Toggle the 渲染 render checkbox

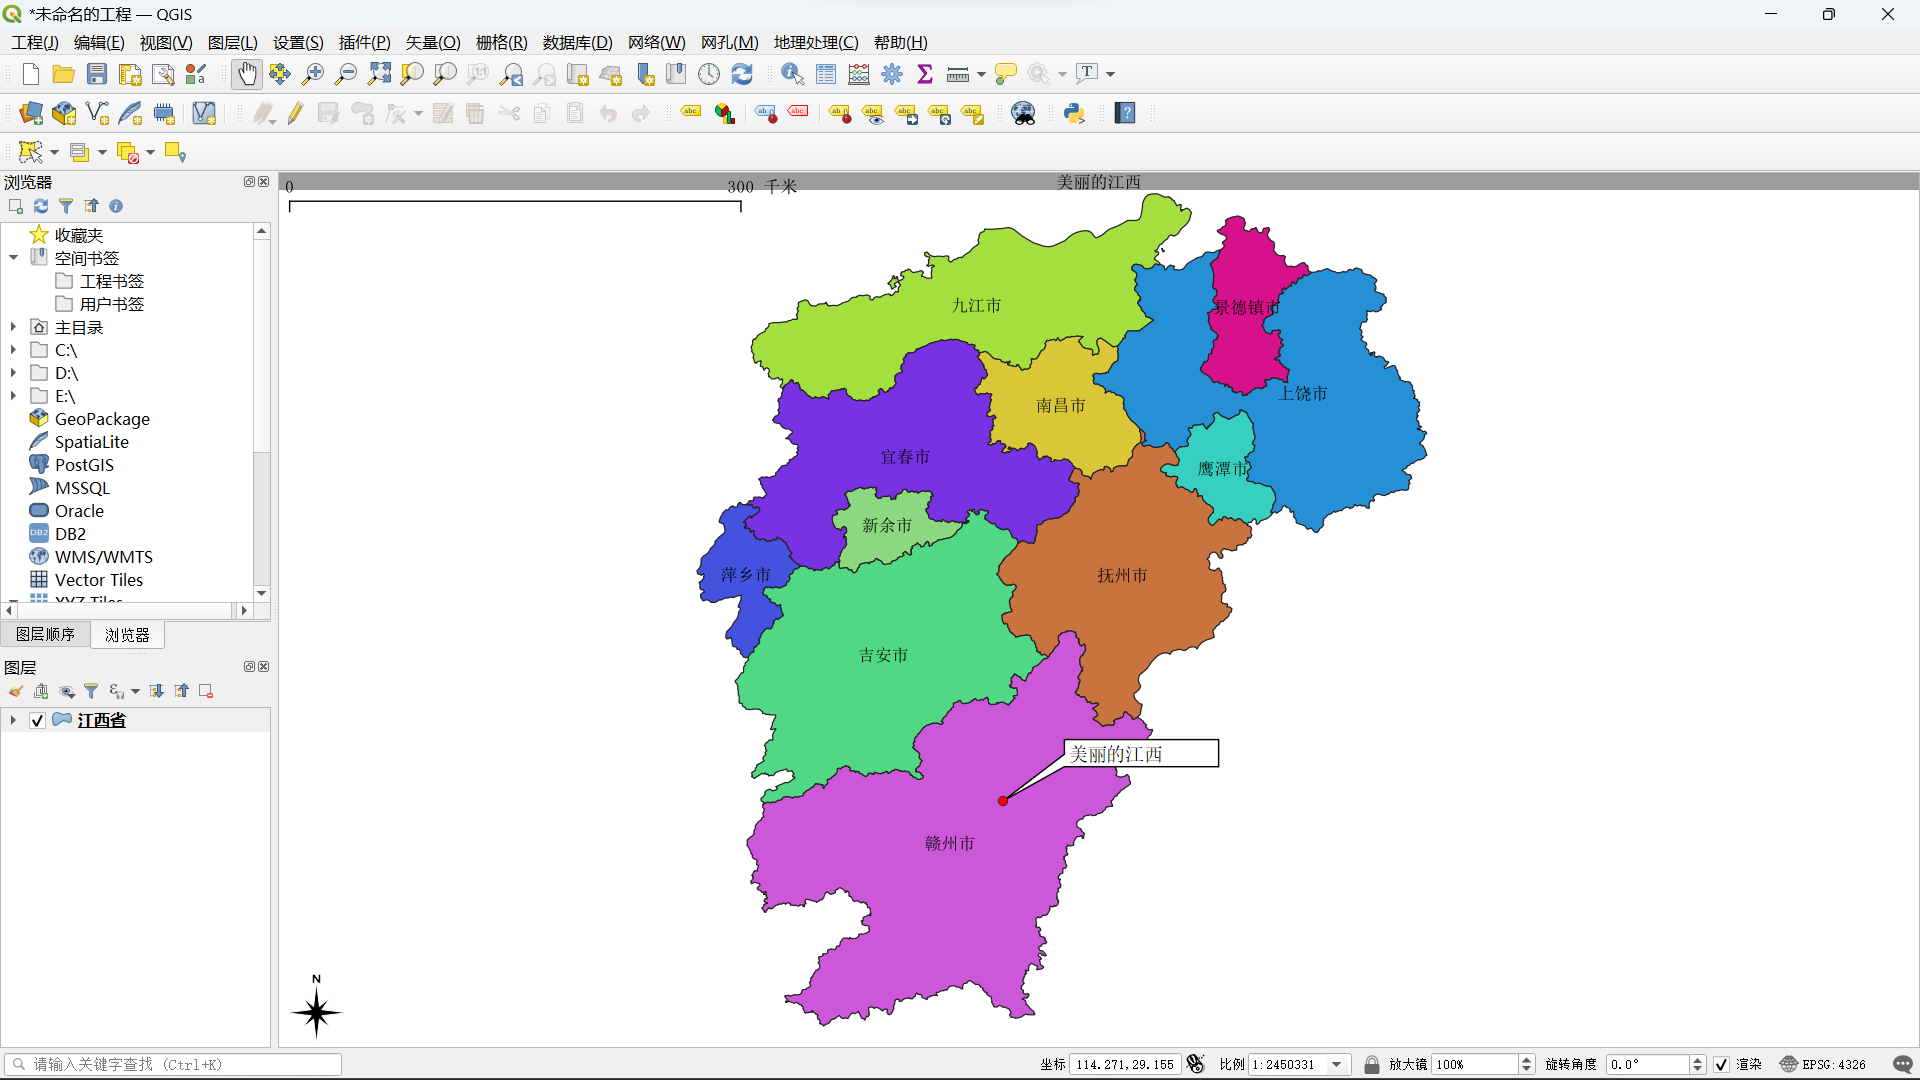(x=1721, y=1064)
